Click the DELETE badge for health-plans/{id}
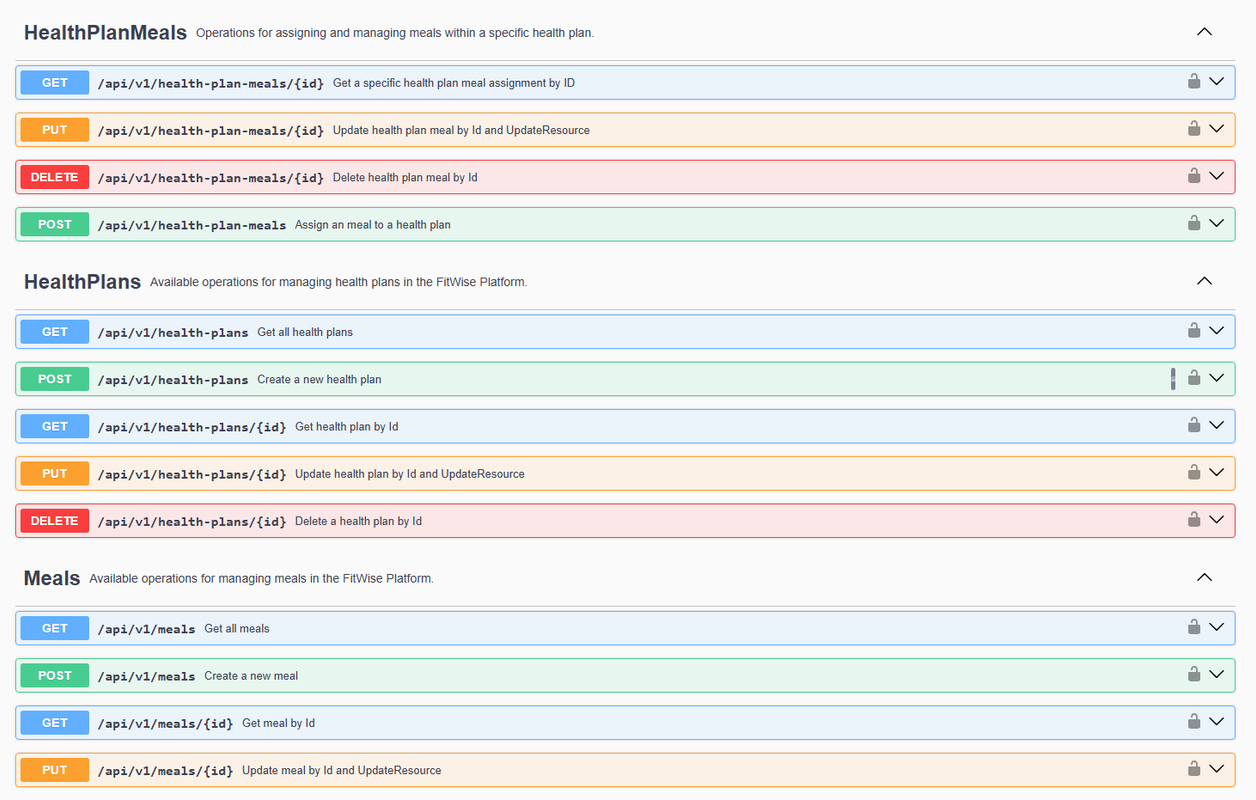 coord(55,521)
